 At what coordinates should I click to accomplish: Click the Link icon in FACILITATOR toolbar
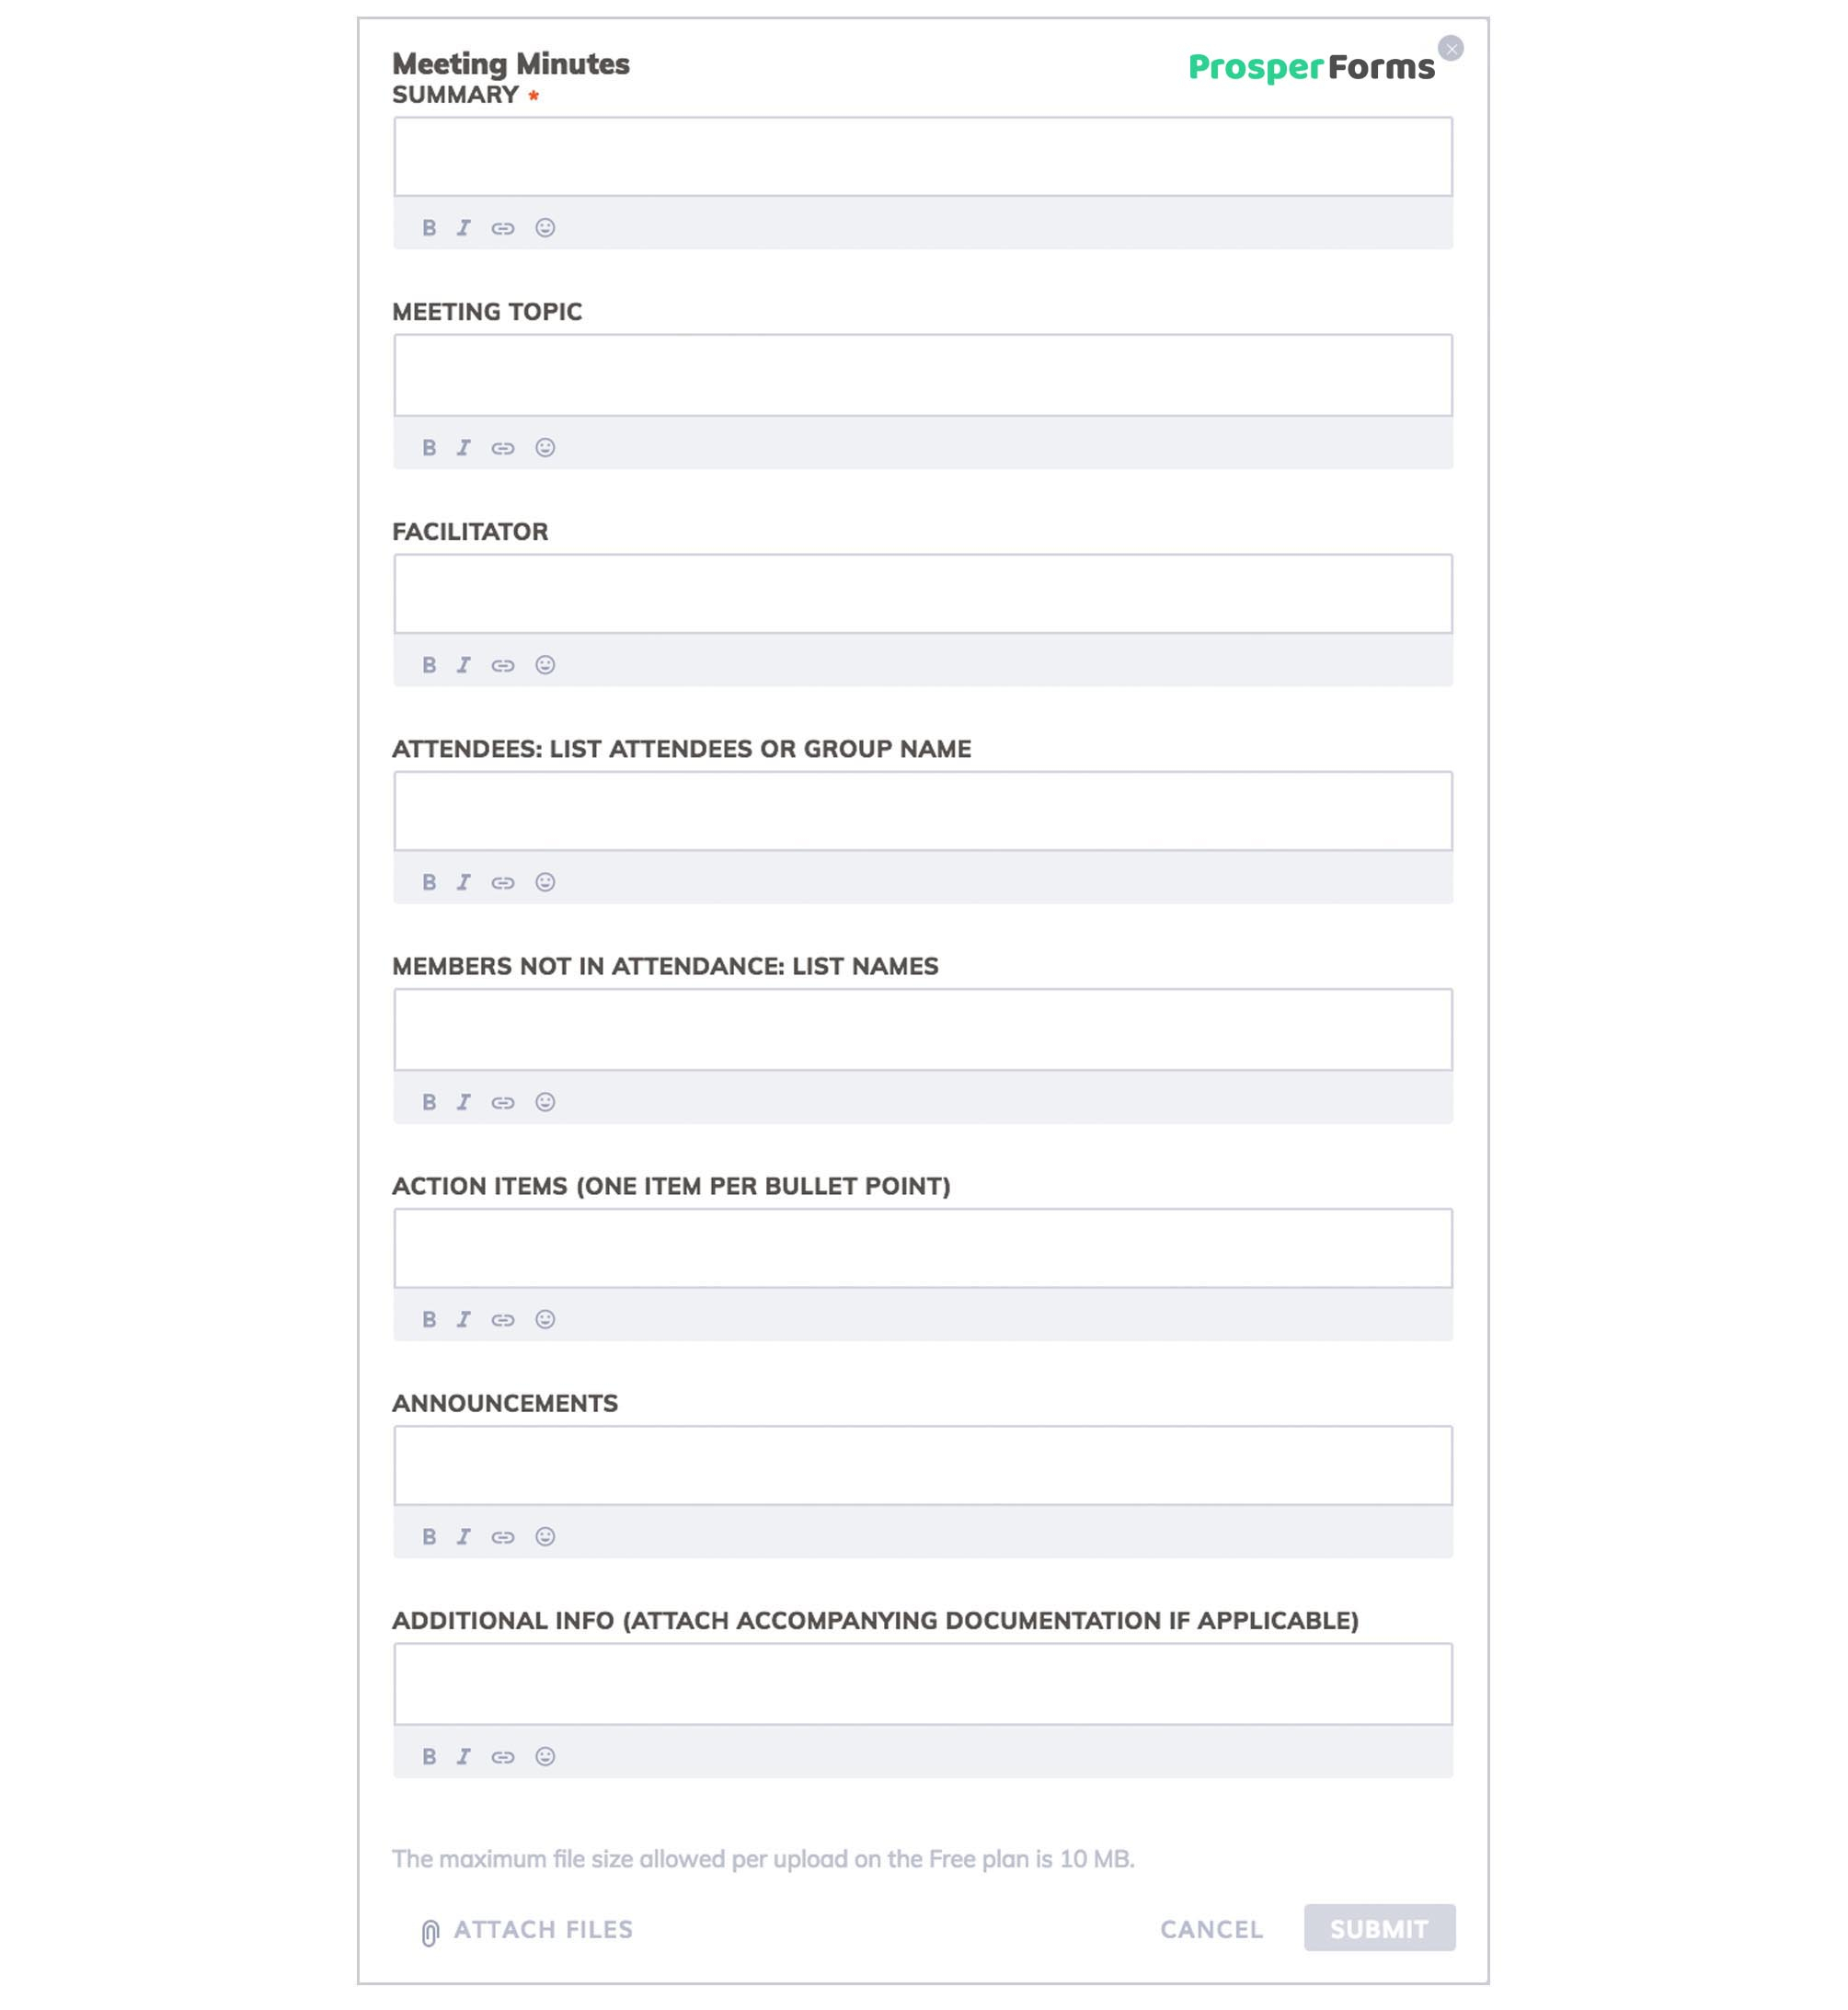(502, 665)
